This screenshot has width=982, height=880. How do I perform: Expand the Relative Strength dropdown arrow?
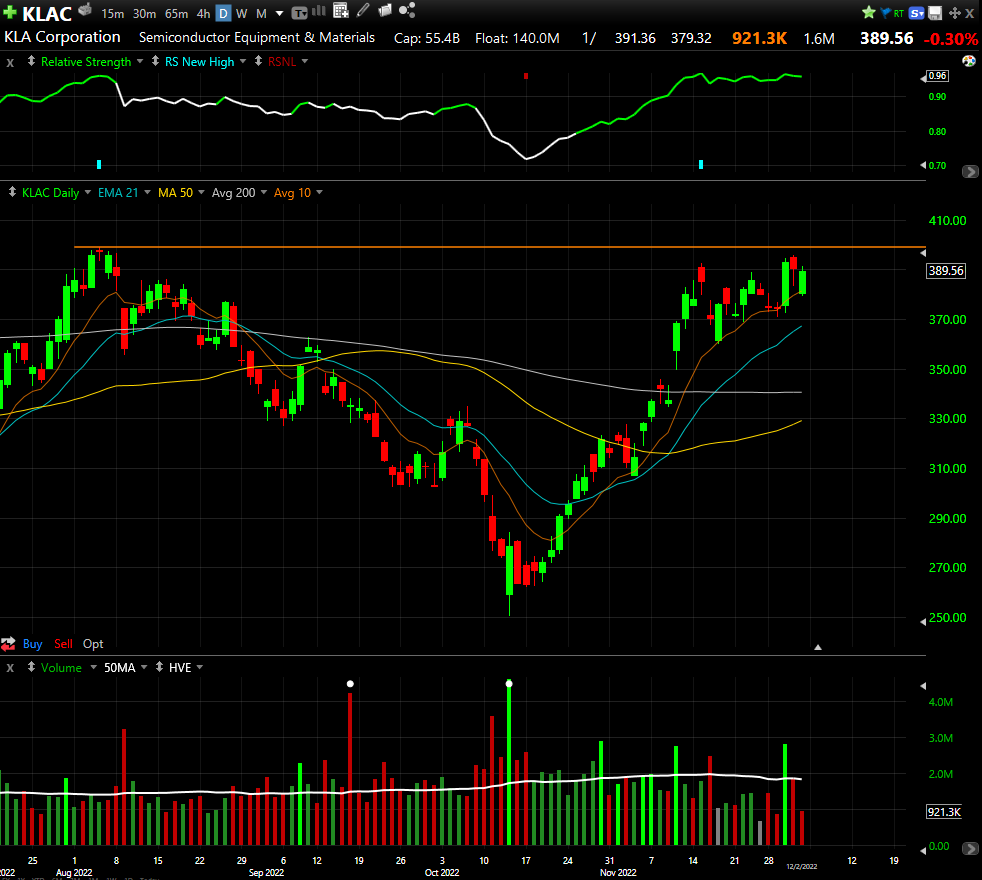pyautogui.click(x=140, y=61)
